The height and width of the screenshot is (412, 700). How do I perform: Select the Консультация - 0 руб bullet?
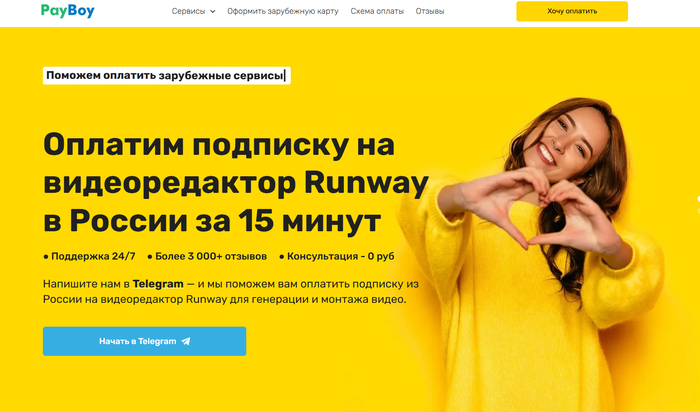(337, 256)
